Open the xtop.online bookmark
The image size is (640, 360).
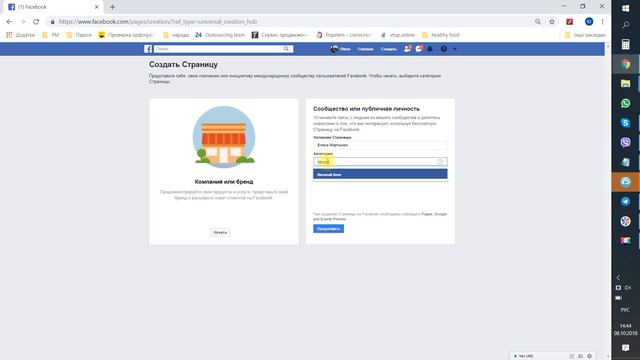pos(398,35)
